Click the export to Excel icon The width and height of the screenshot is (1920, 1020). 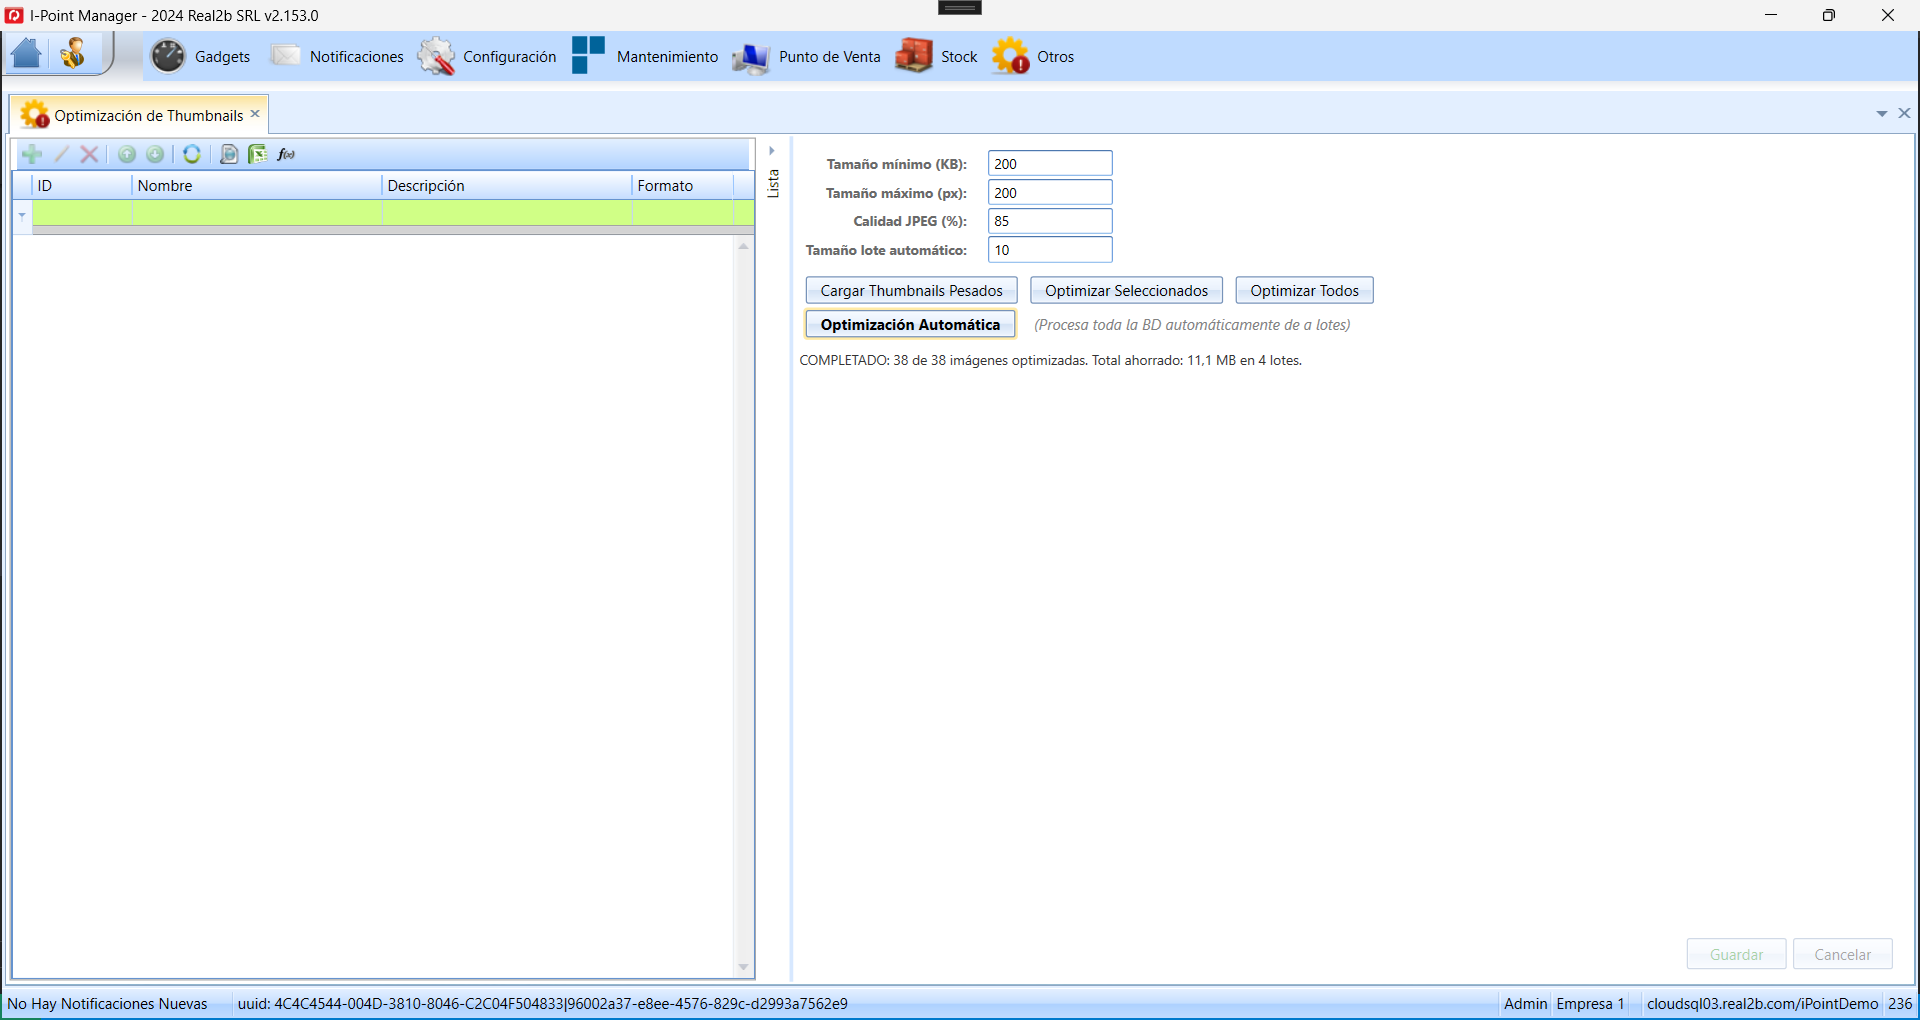click(x=258, y=154)
